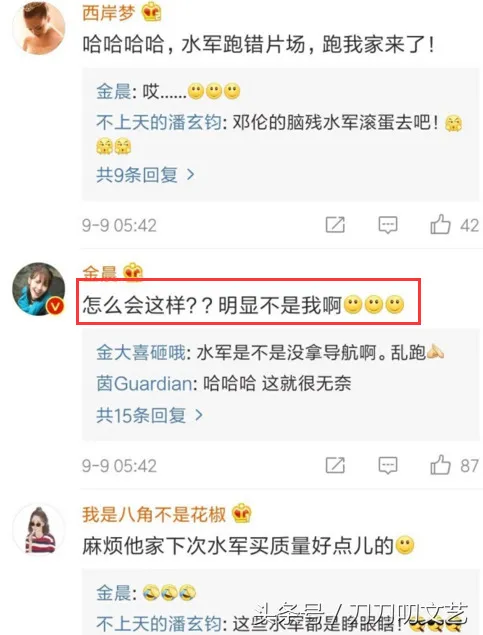
Task: Open username link 茵Guardian
Action: (x=144, y=383)
